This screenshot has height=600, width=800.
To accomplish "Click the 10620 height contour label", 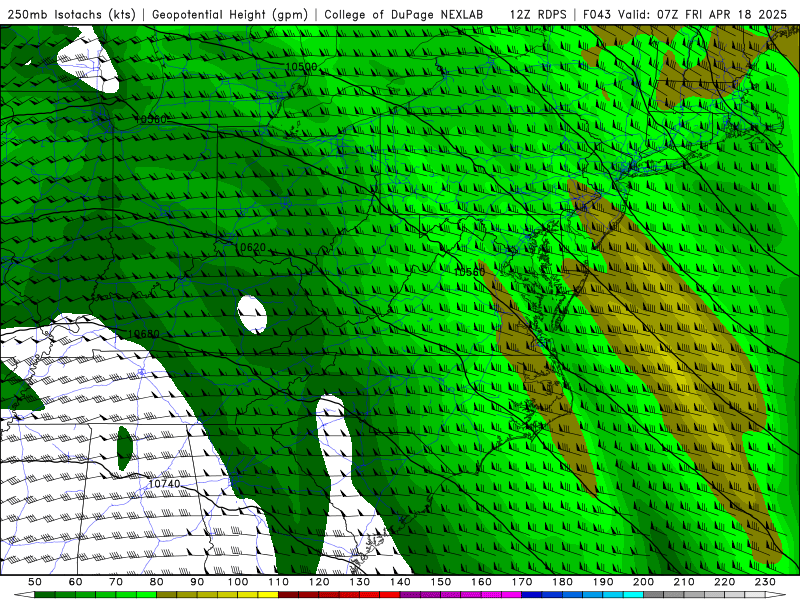I will pyautogui.click(x=250, y=247).
